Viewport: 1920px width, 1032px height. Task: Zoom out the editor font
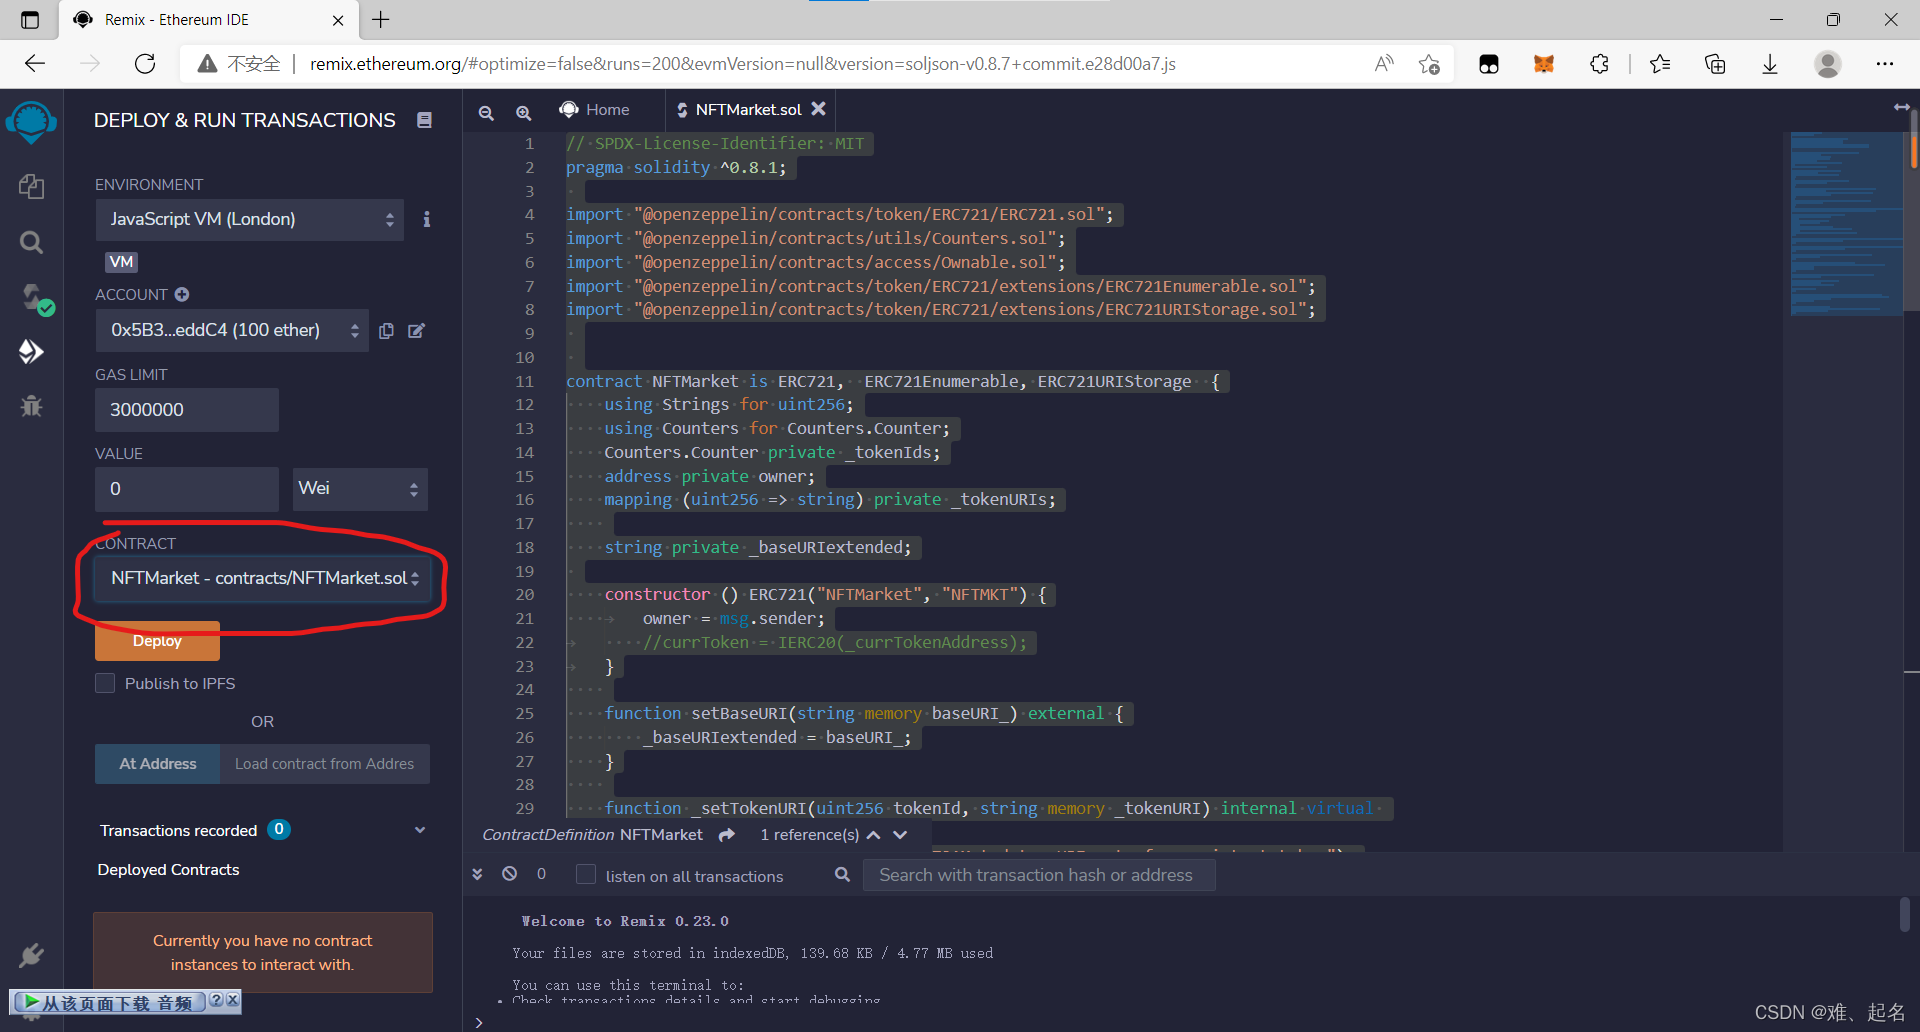coord(486,113)
